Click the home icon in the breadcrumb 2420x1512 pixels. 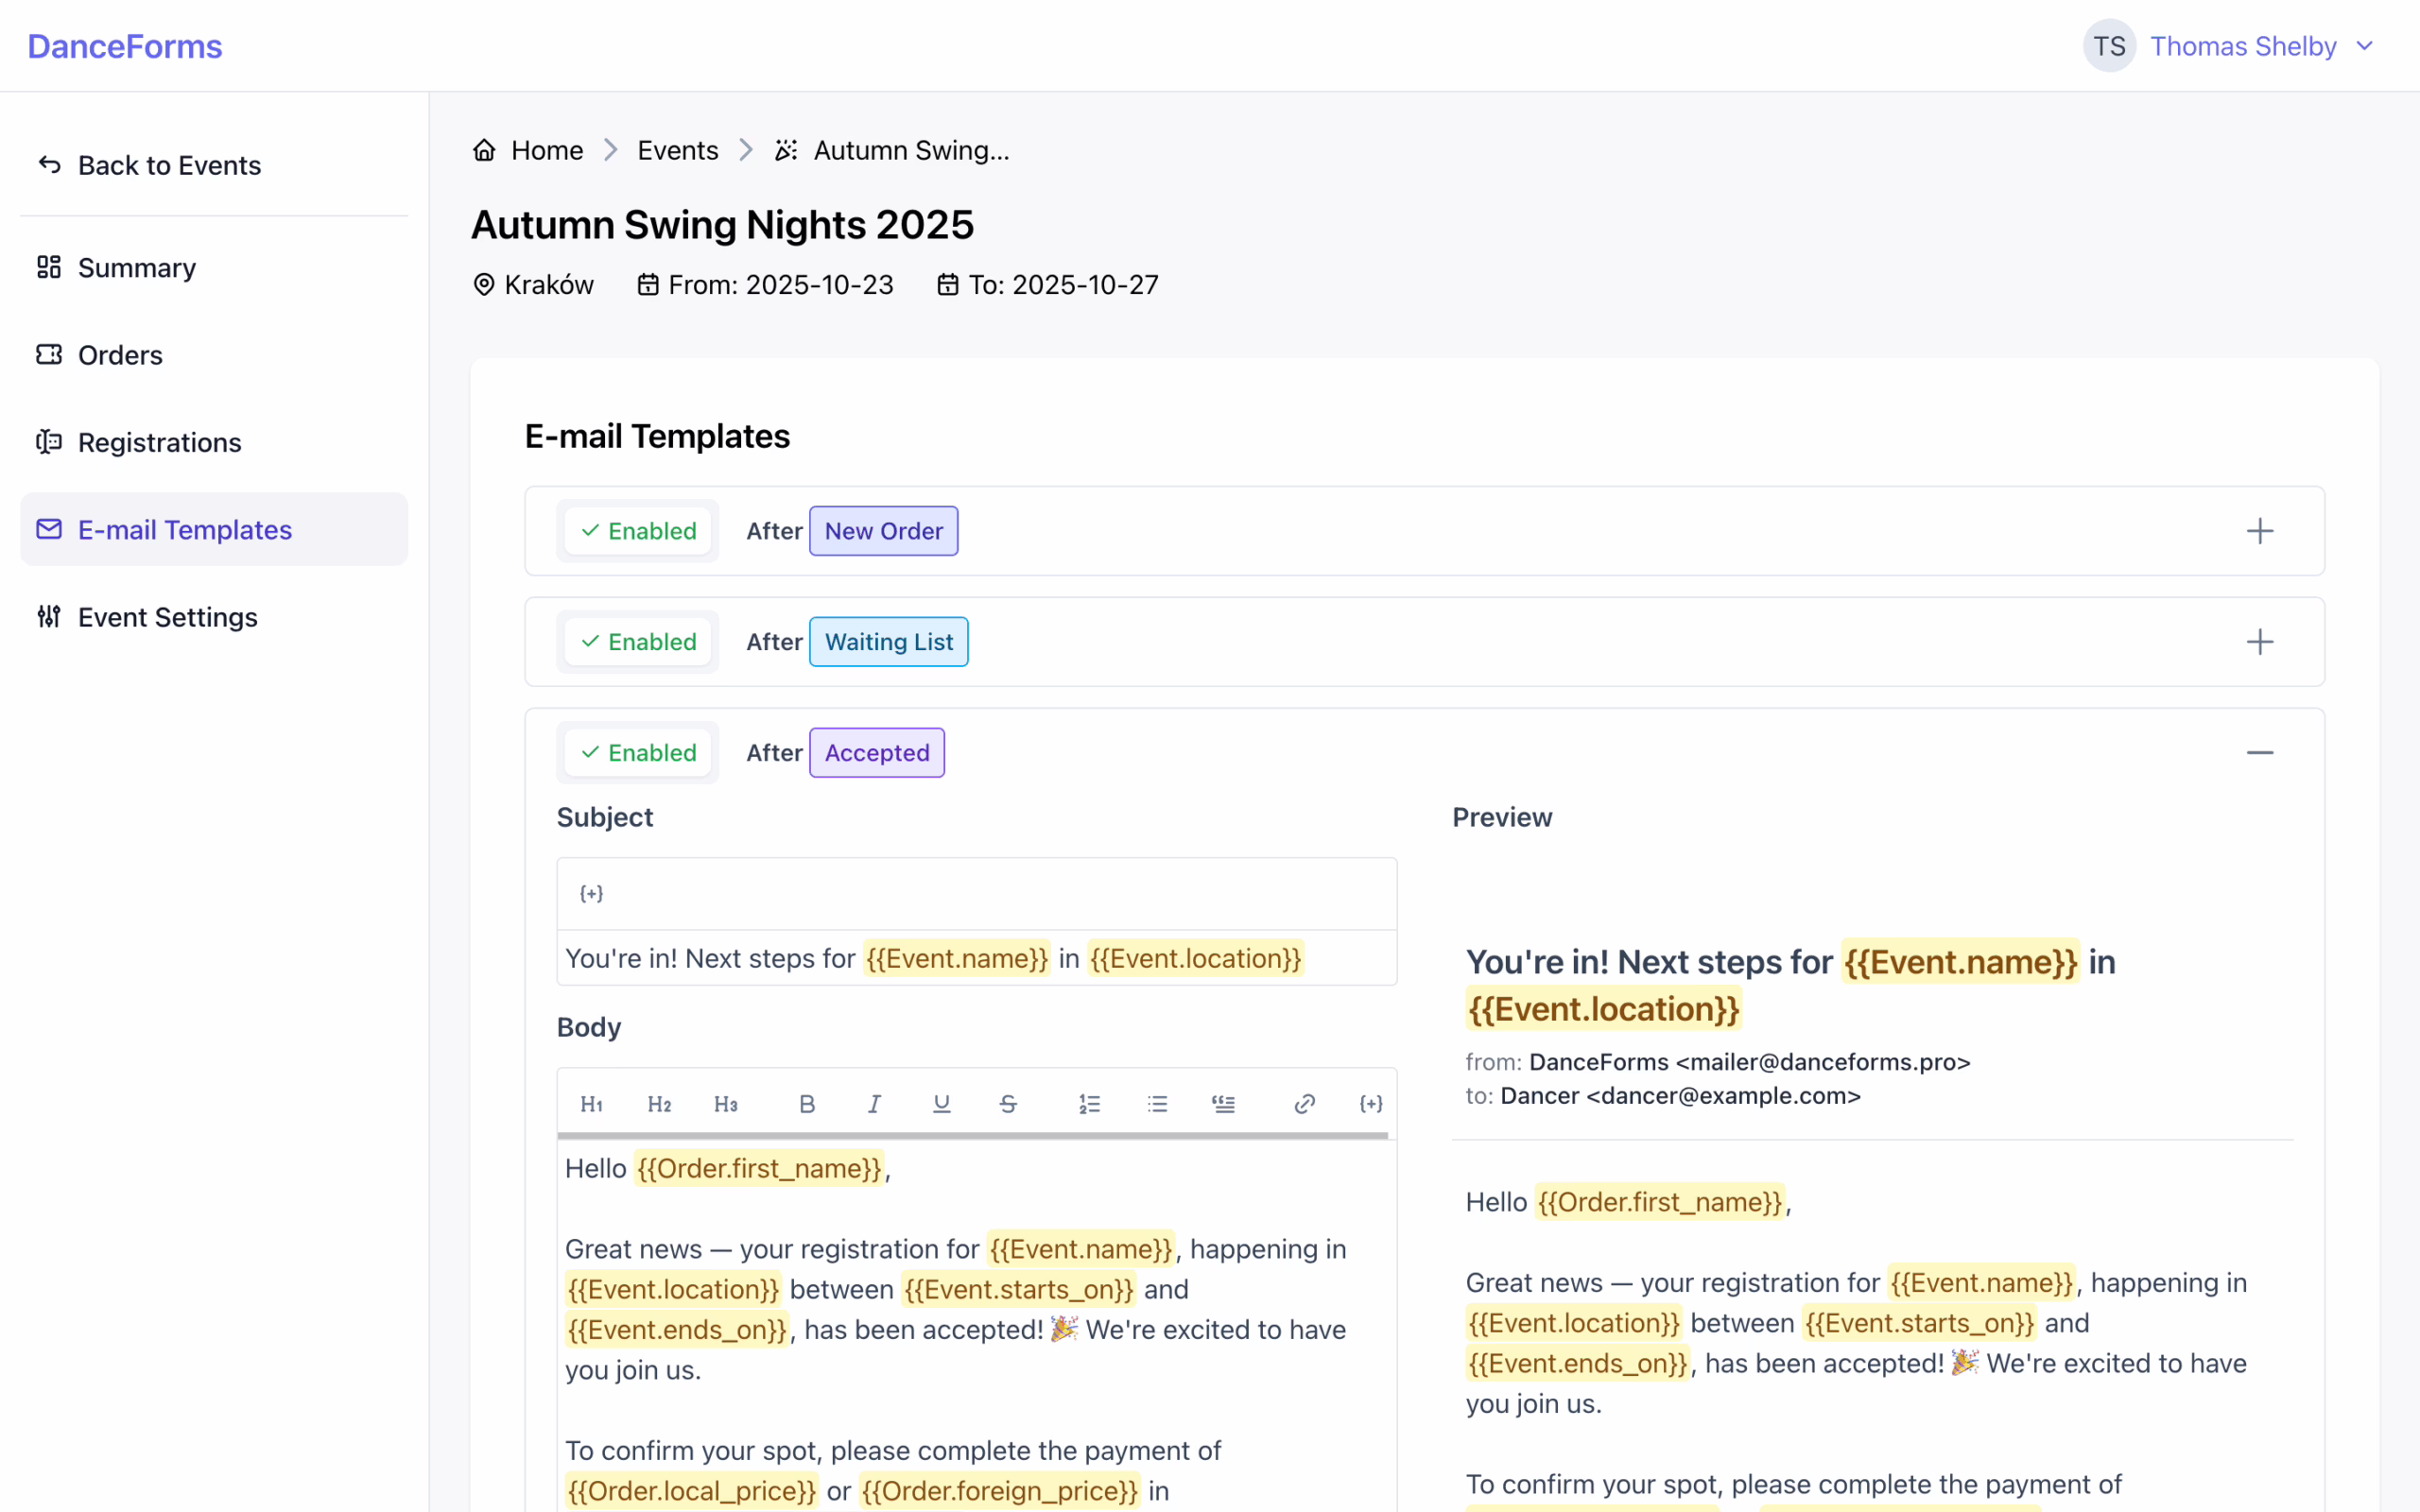click(x=484, y=149)
